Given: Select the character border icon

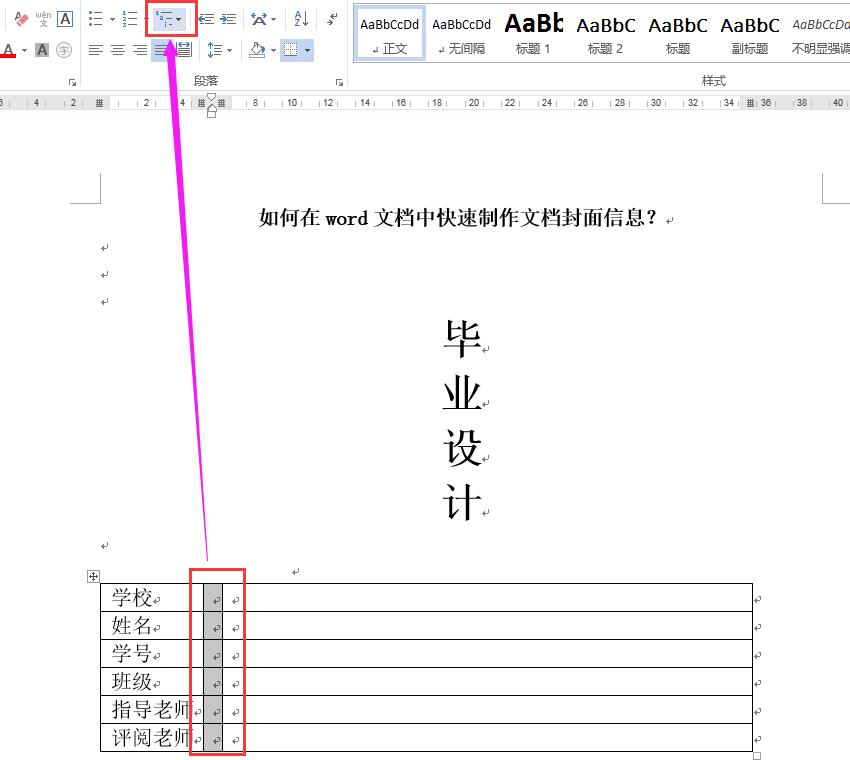Looking at the screenshot, I should point(64,17).
